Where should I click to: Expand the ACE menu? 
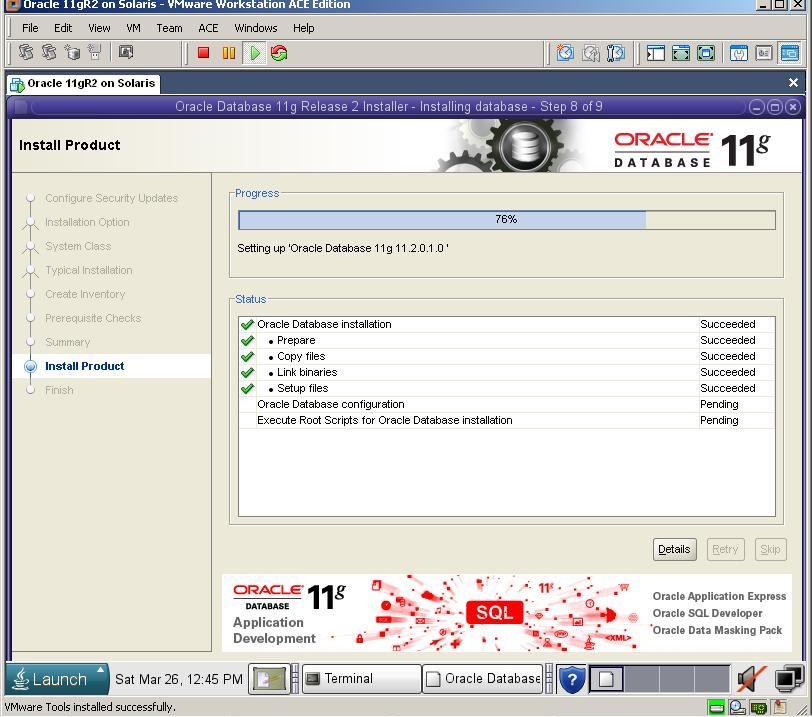coord(208,28)
